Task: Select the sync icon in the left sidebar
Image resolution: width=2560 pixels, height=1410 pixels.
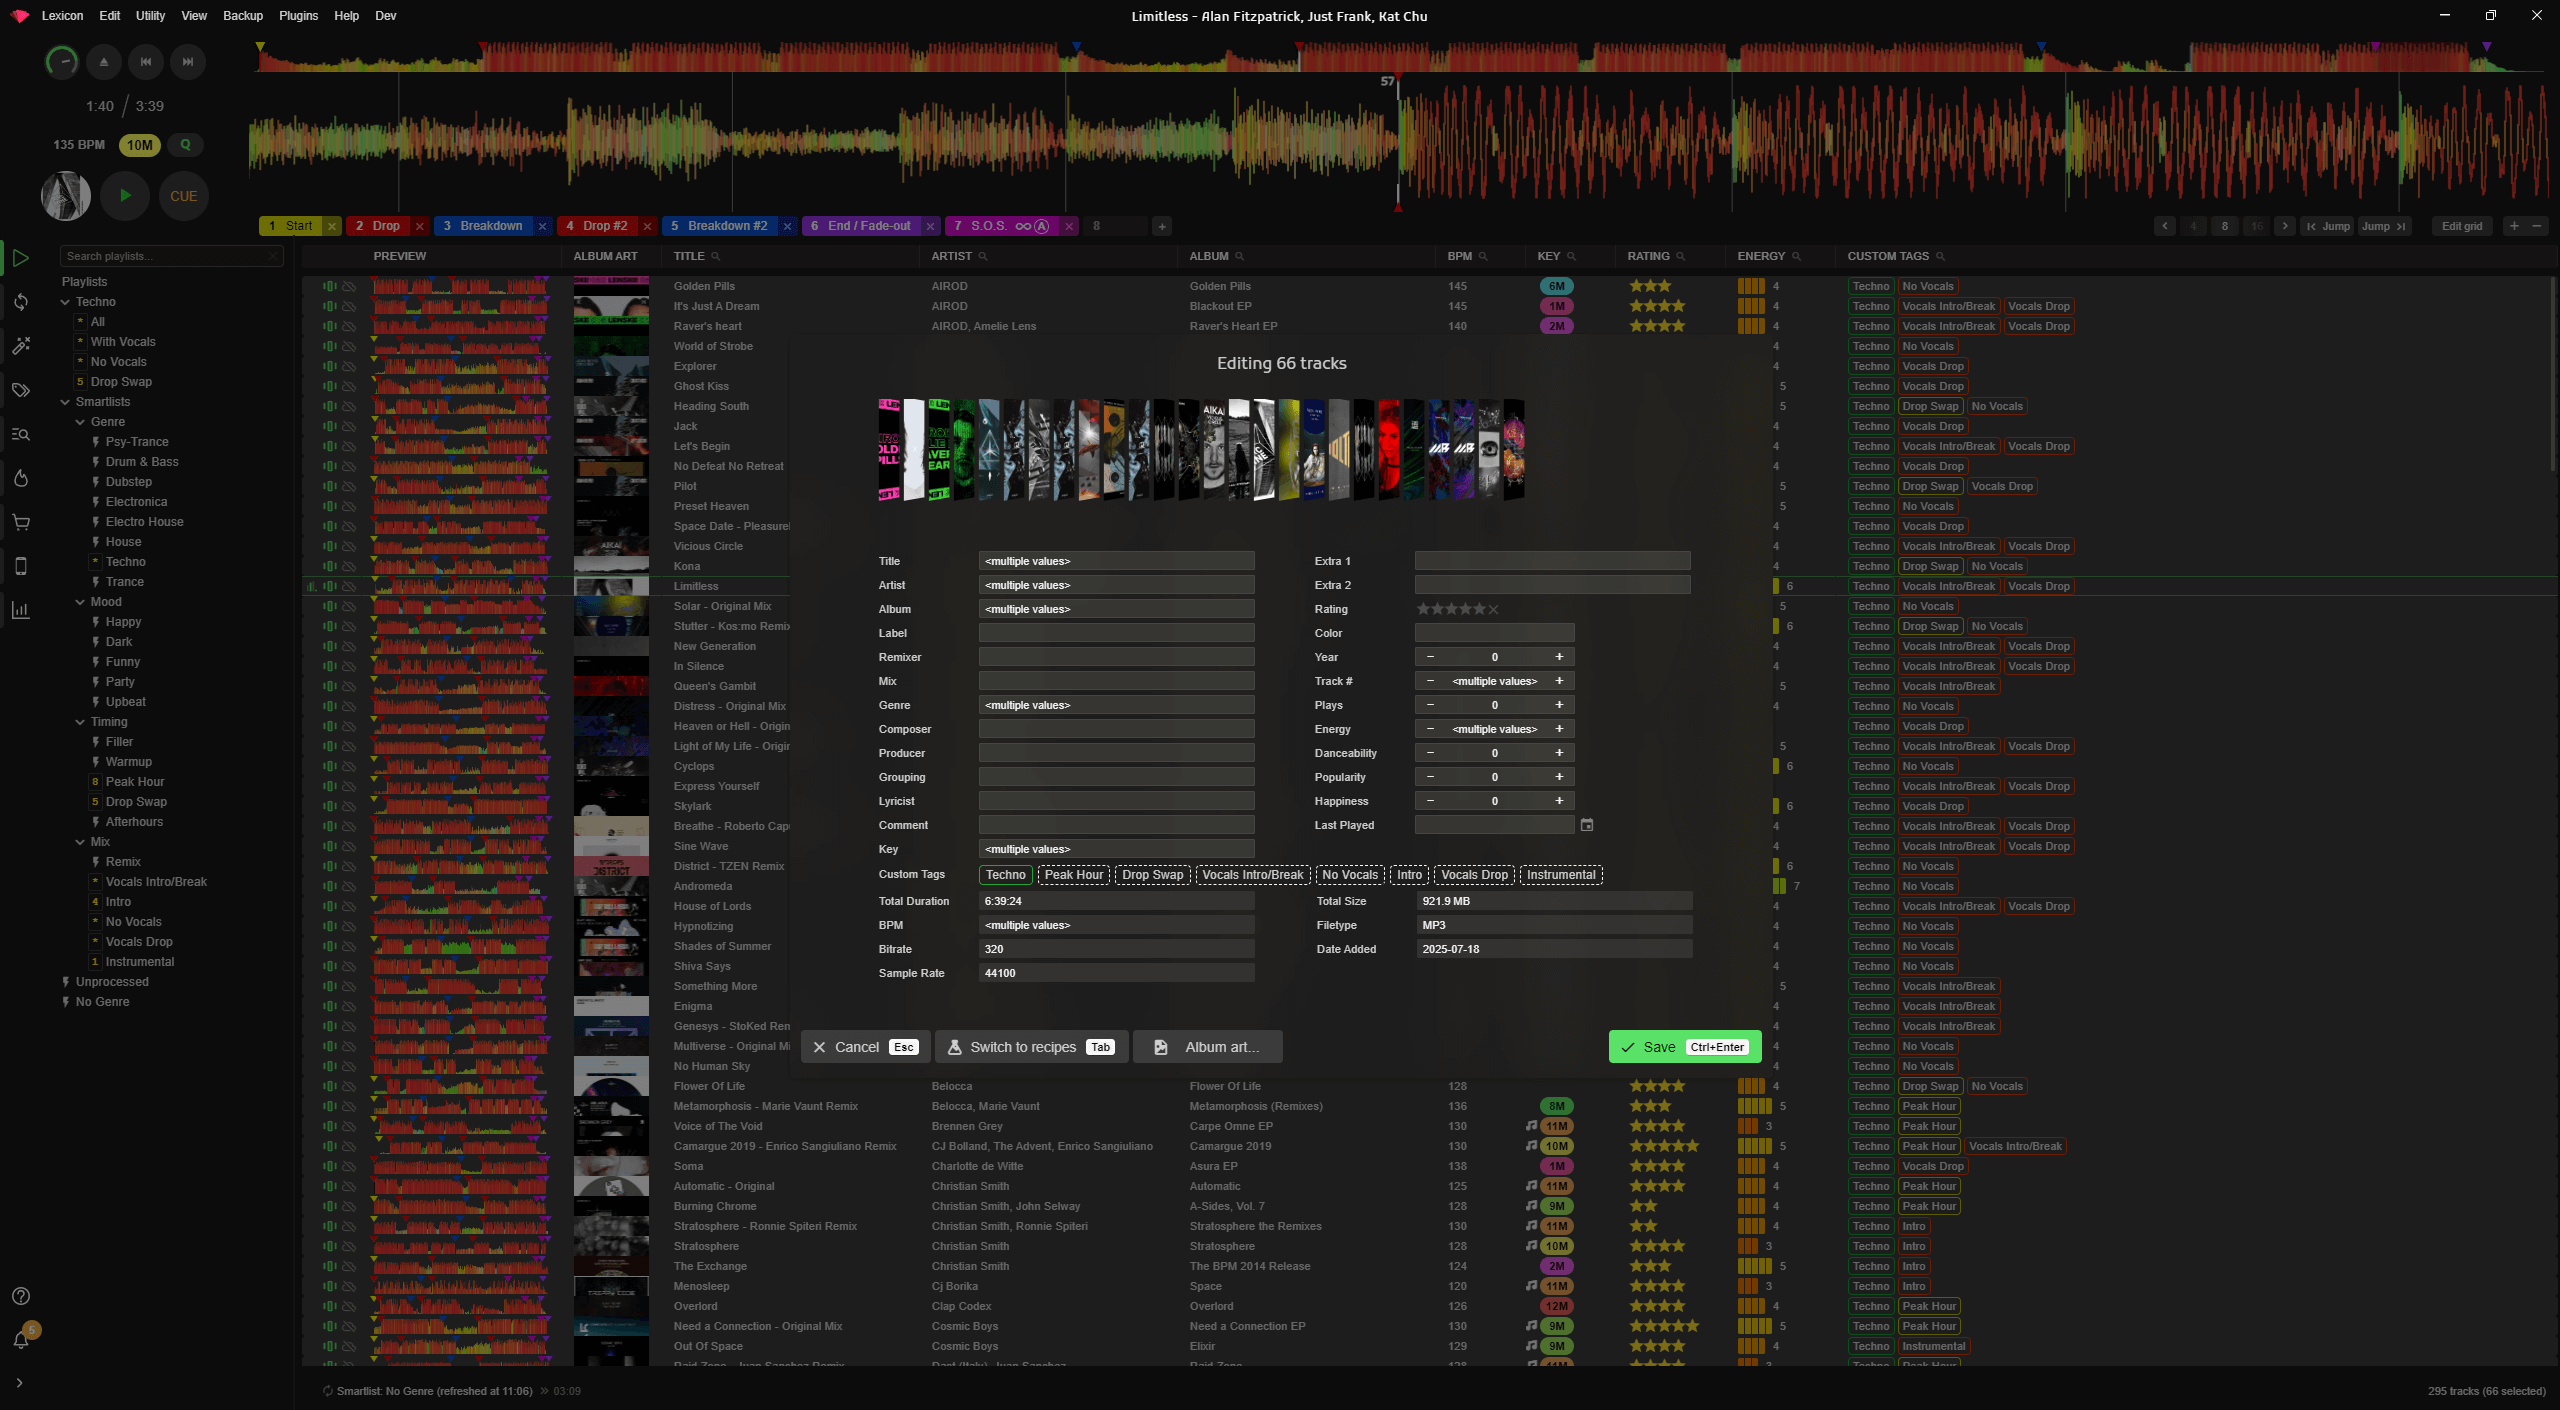Action: (22, 301)
